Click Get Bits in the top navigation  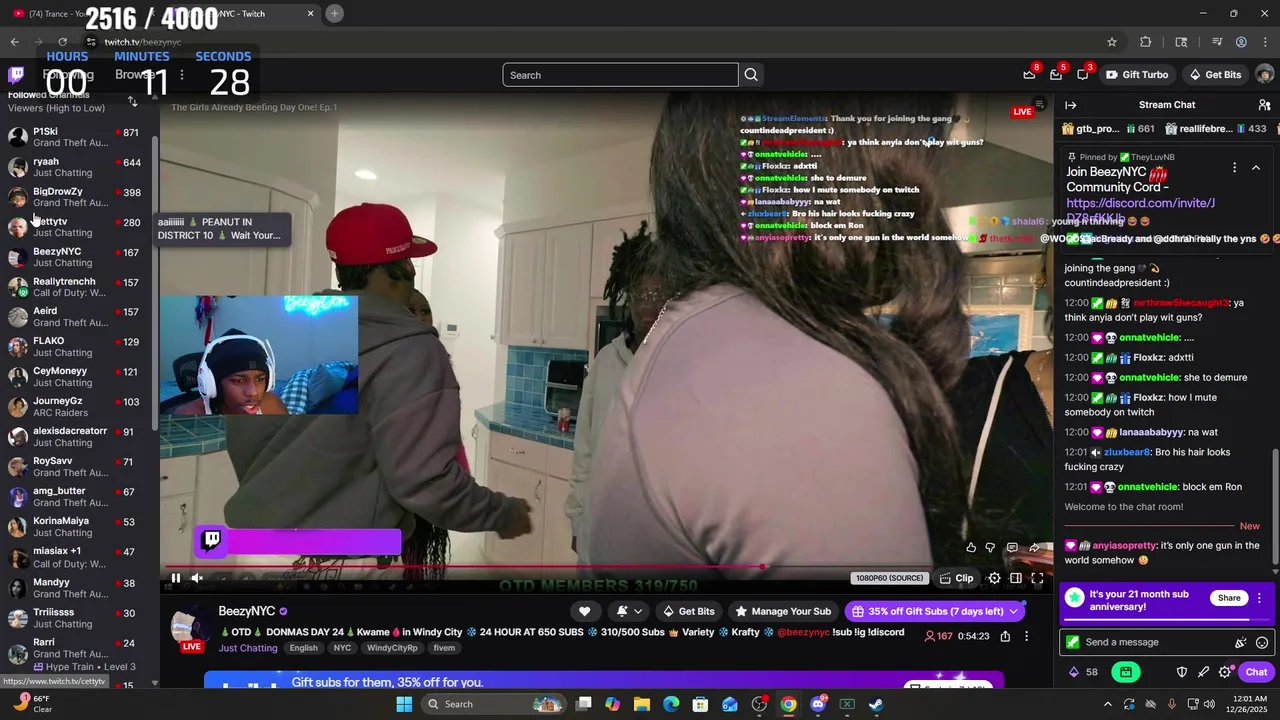point(1214,75)
